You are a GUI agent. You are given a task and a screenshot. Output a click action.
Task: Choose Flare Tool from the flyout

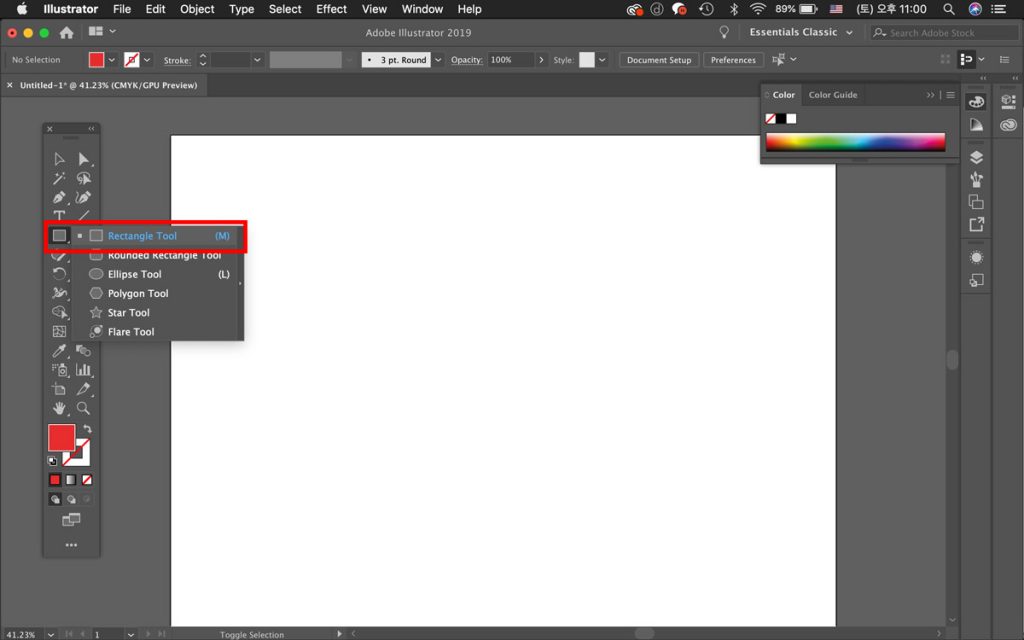coord(159,332)
